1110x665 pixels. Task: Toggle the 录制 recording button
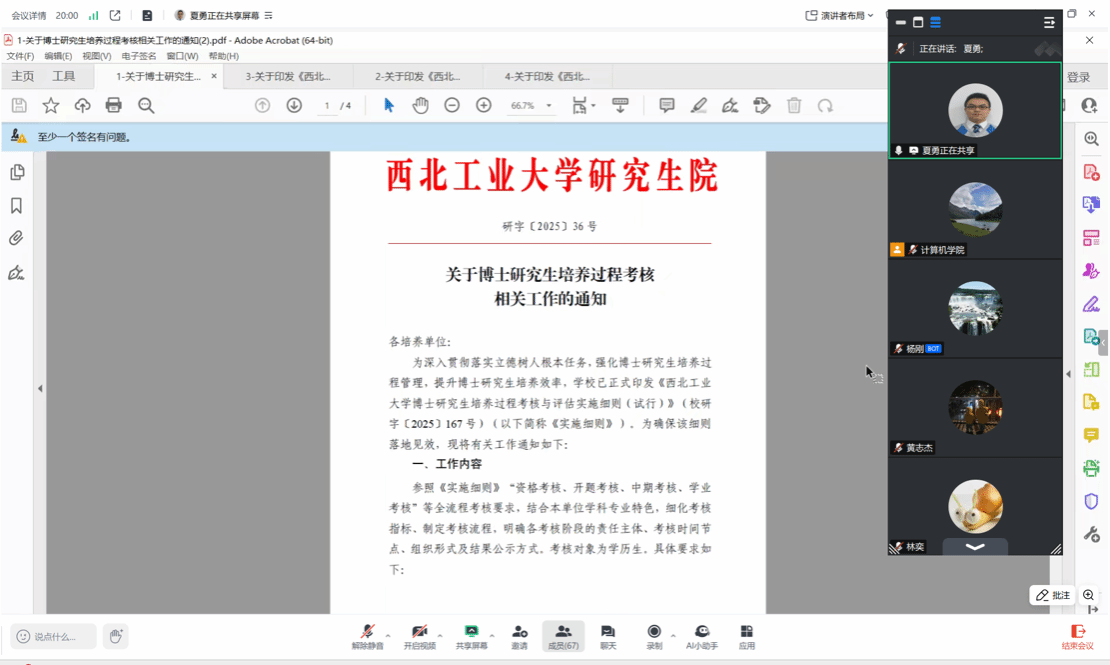click(x=654, y=636)
